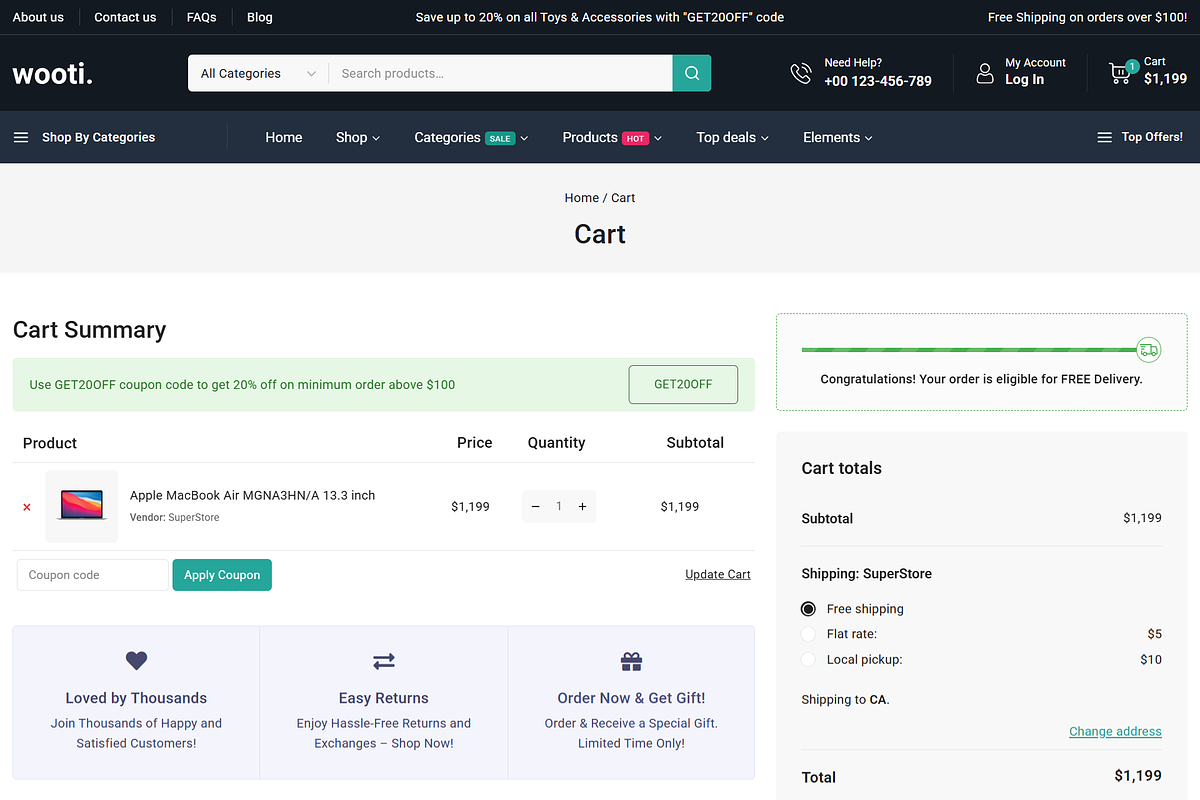Image resolution: width=1200 pixels, height=800 pixels.
Task: Click the Local pickup $10 price
Action: click(x=1151, y=660)
